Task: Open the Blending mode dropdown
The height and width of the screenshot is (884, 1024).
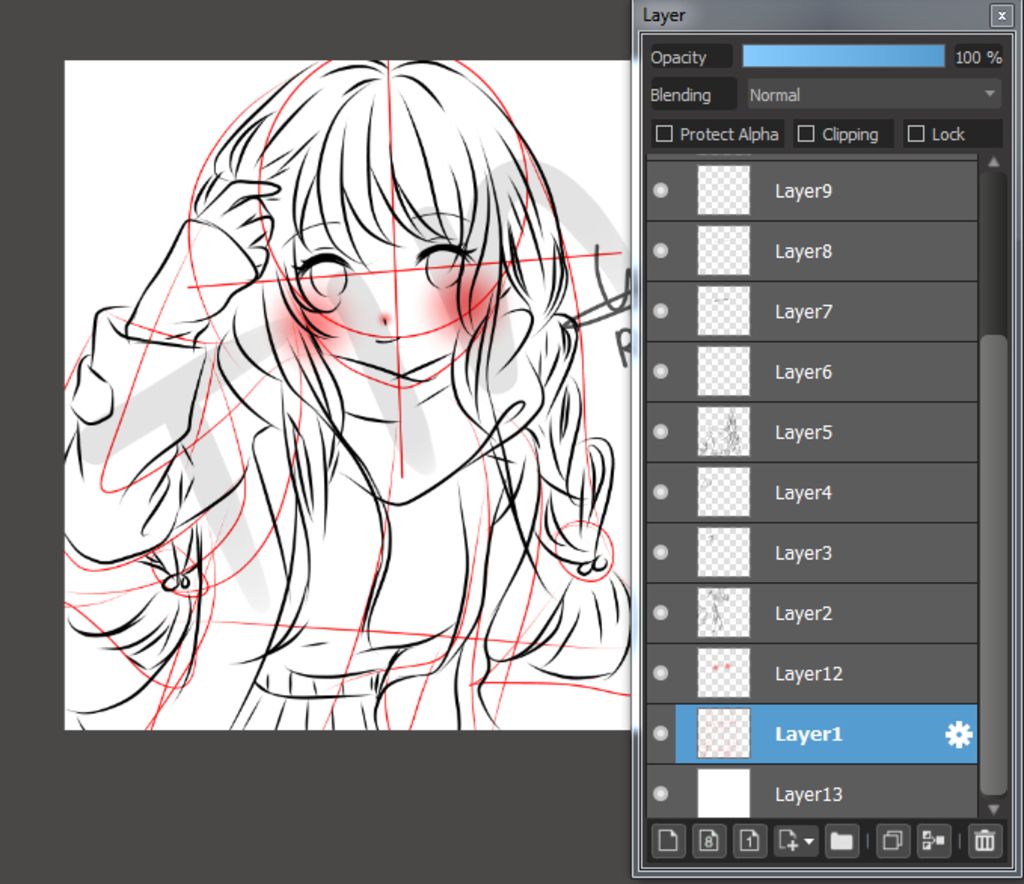Action: pyautogui.click(x=874, y=95)
